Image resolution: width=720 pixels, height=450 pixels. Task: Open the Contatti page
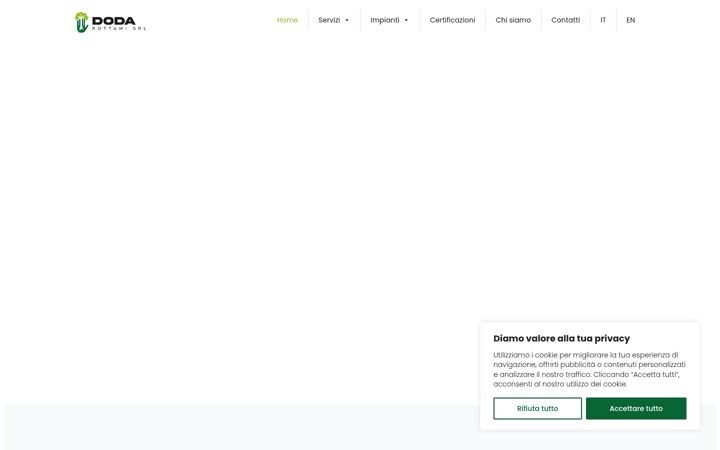[x=565, y=20]
